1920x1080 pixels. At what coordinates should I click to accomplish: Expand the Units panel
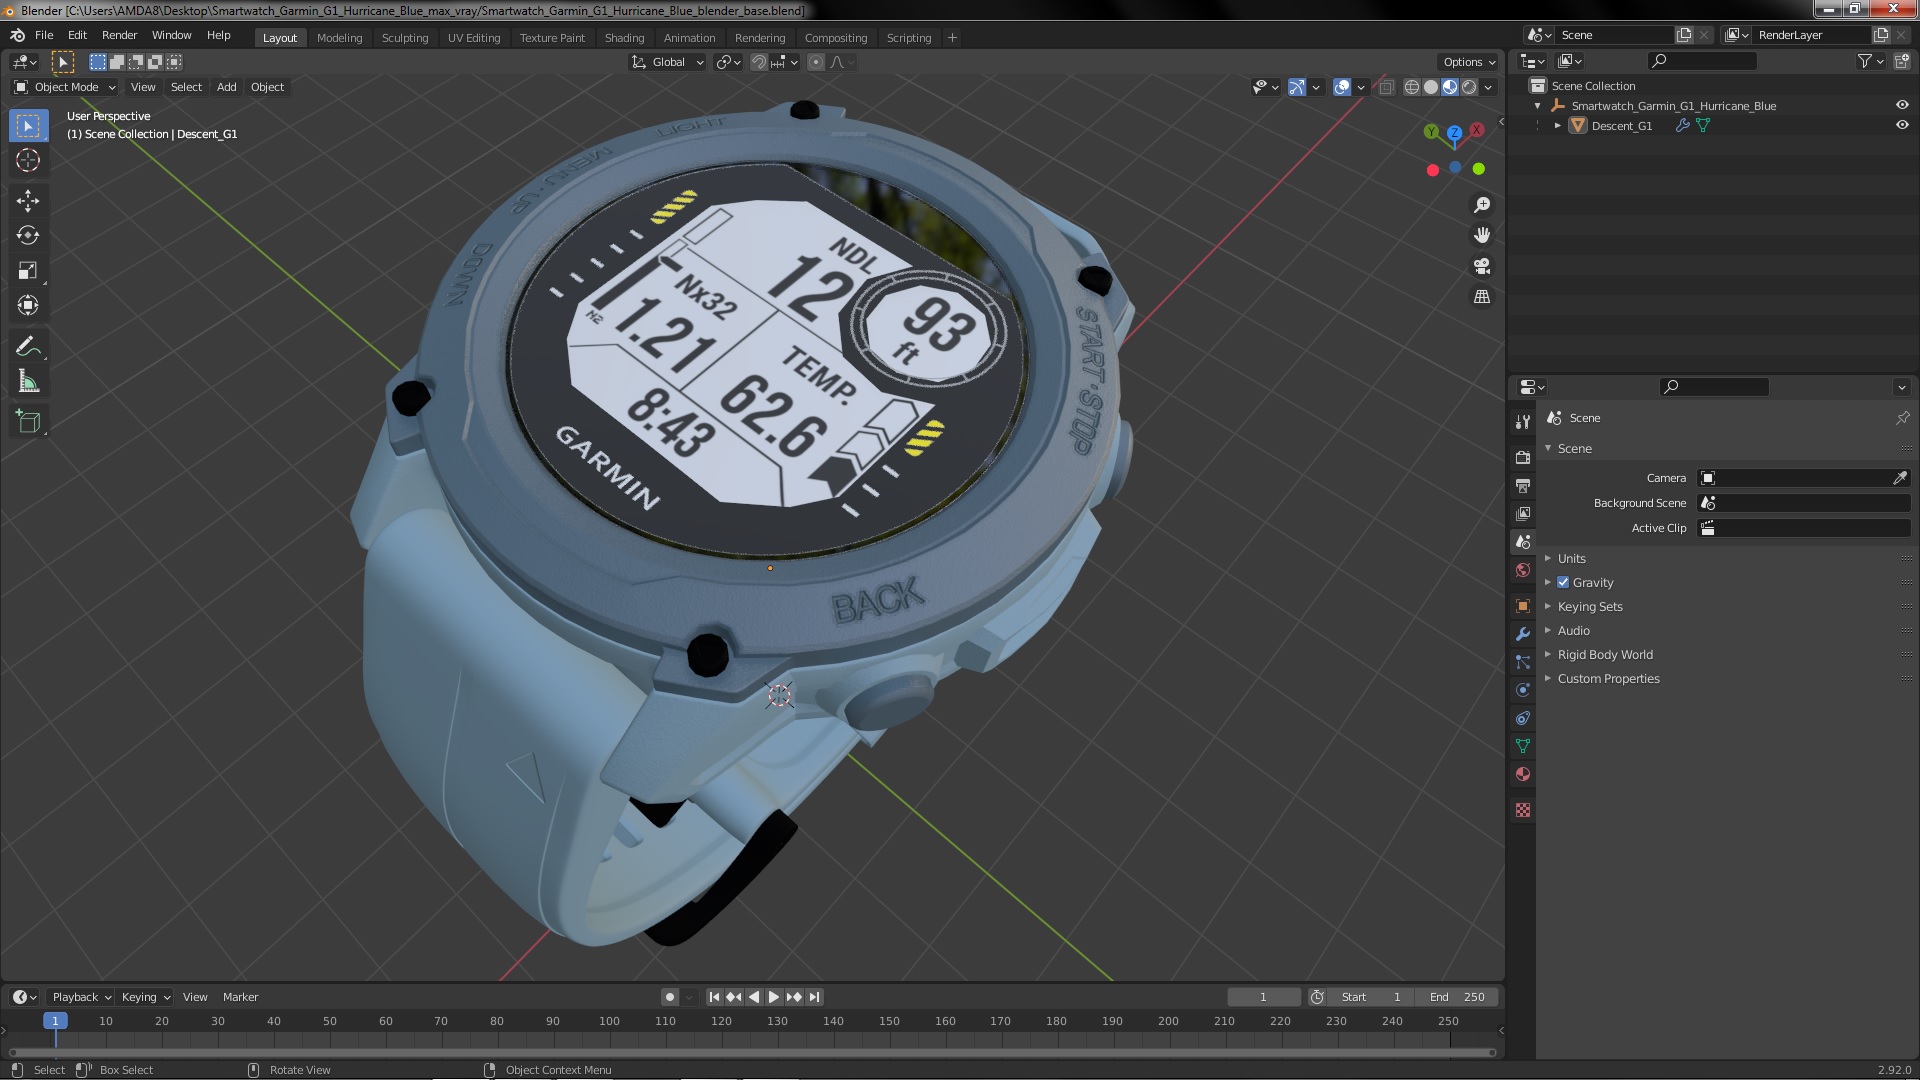tap(1571, 558)
